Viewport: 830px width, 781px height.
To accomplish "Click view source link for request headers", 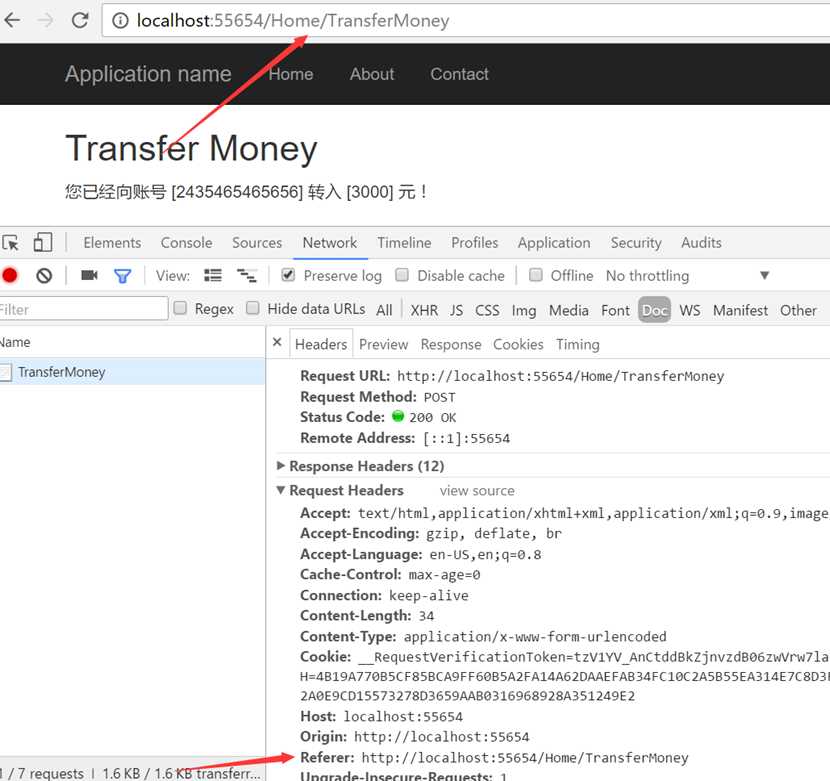I will click(x=477, y=490).
